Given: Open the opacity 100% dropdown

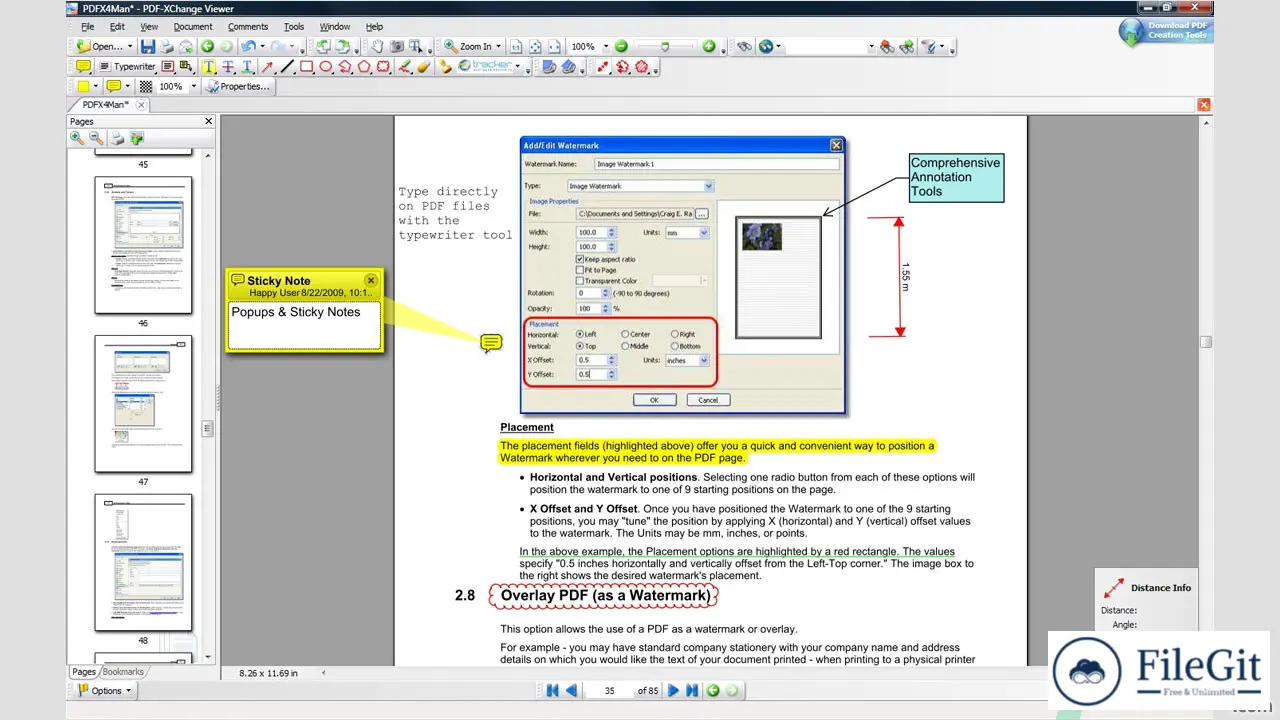Looking at the screenshot, I should tap(193, 87).
